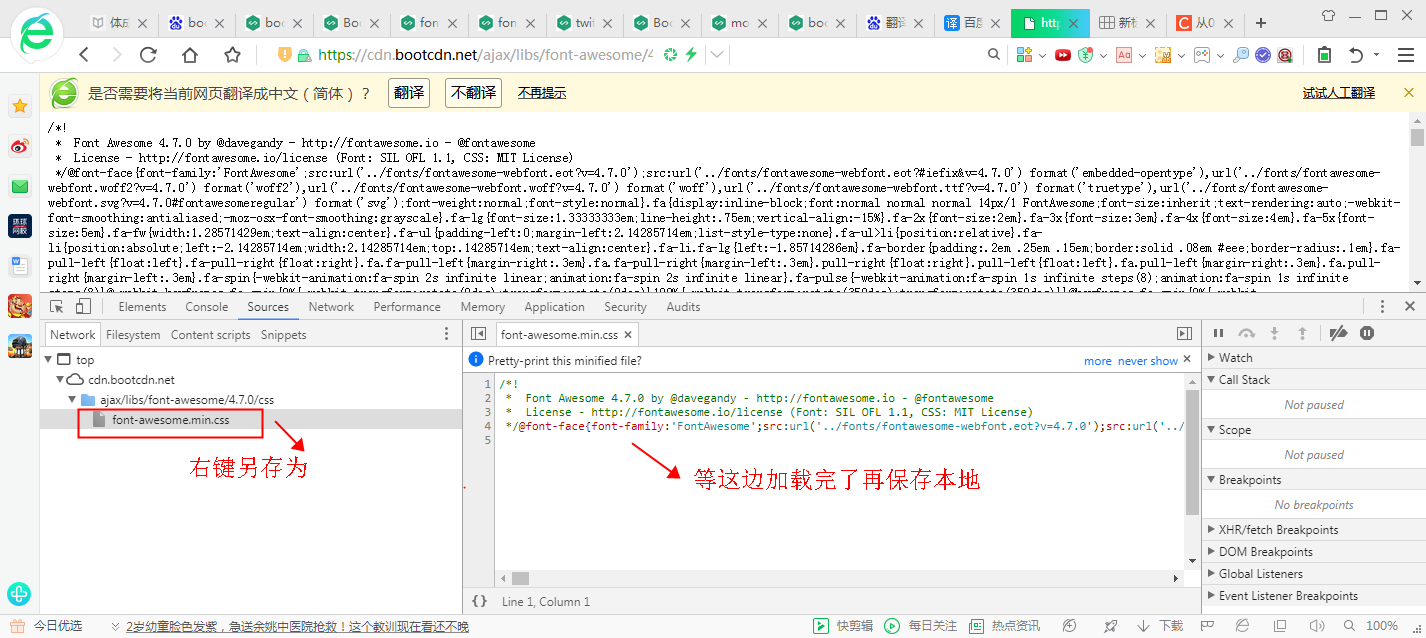Click the inspect element picker icon

coord(57,307)
